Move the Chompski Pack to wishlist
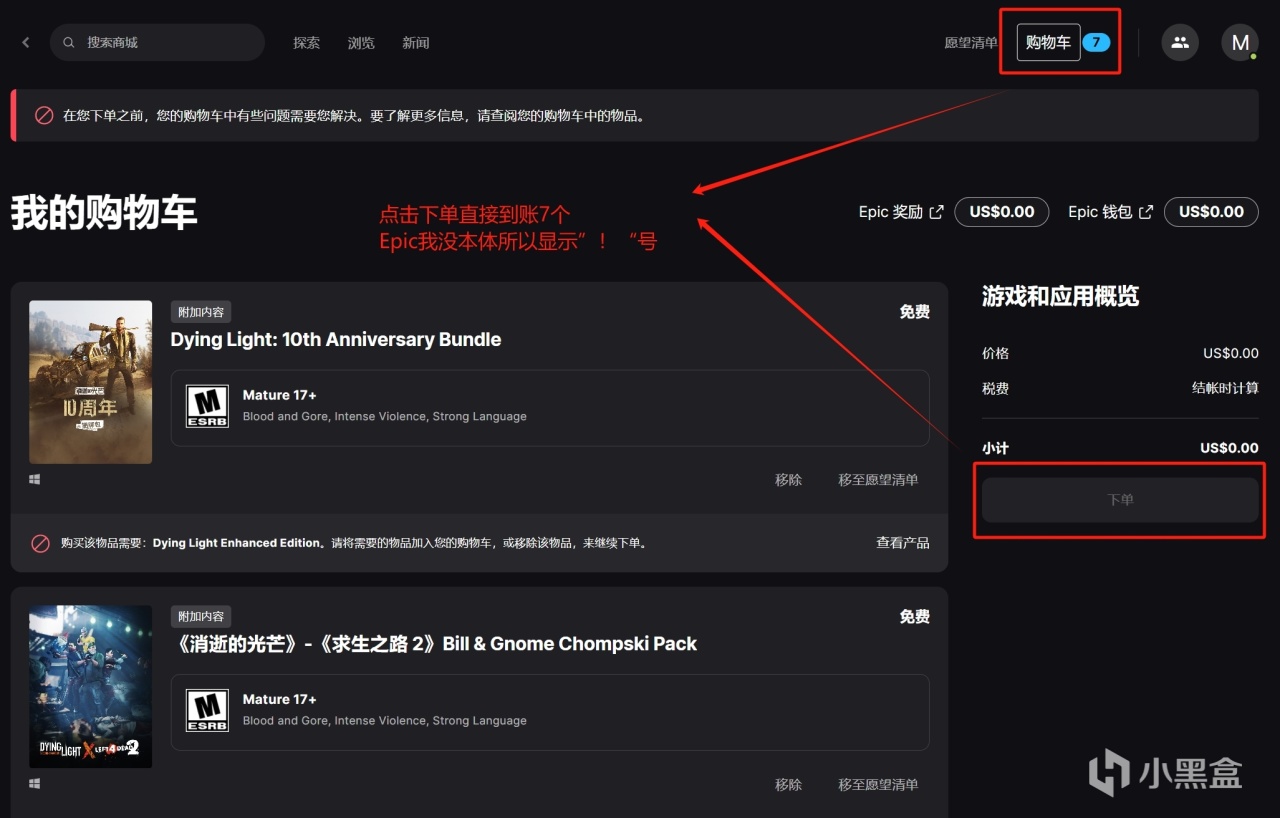The image size is (1280, 818). [878, 785]
